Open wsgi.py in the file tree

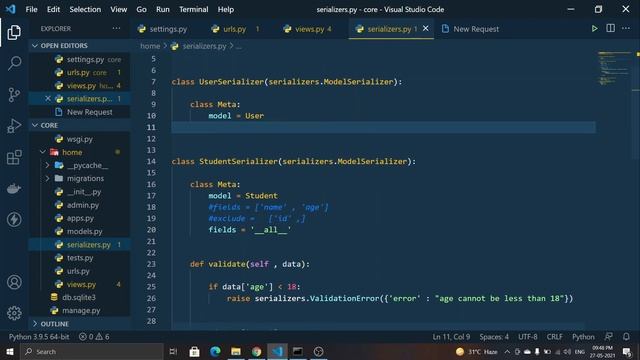80,139
